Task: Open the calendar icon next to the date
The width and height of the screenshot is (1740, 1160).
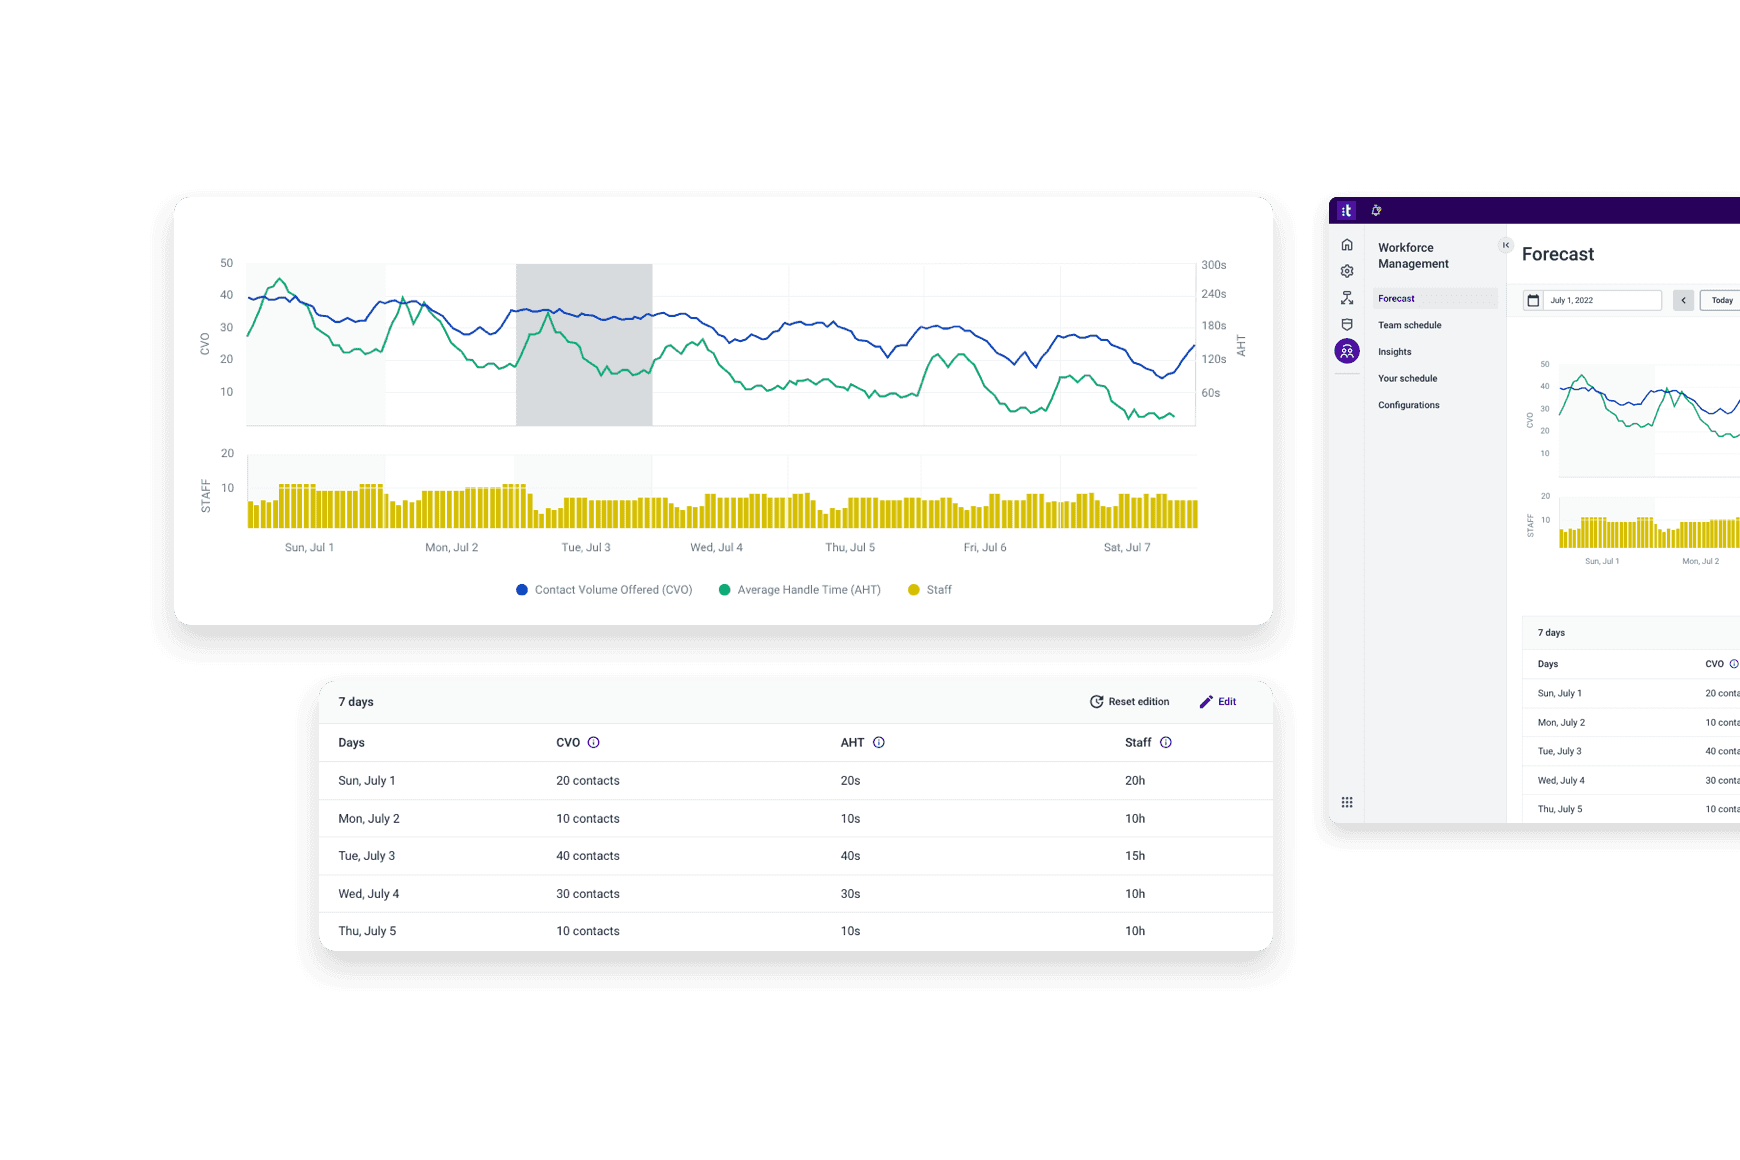Action: point(1533,300)
